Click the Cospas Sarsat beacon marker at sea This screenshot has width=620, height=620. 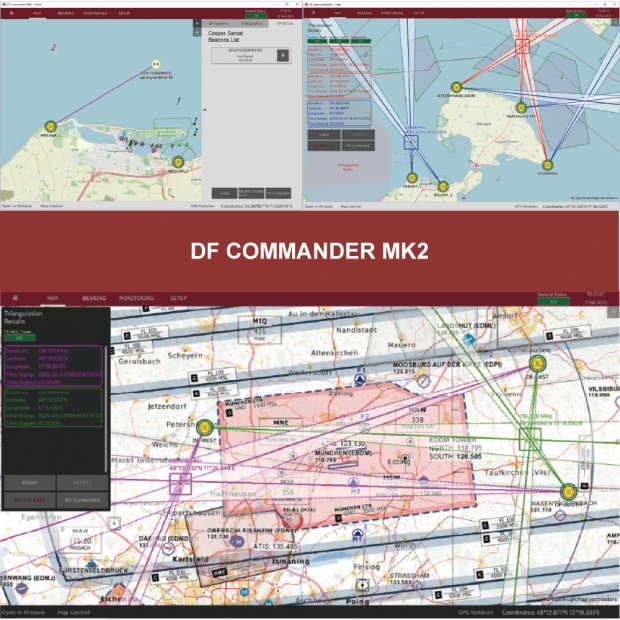click(157, 65)
